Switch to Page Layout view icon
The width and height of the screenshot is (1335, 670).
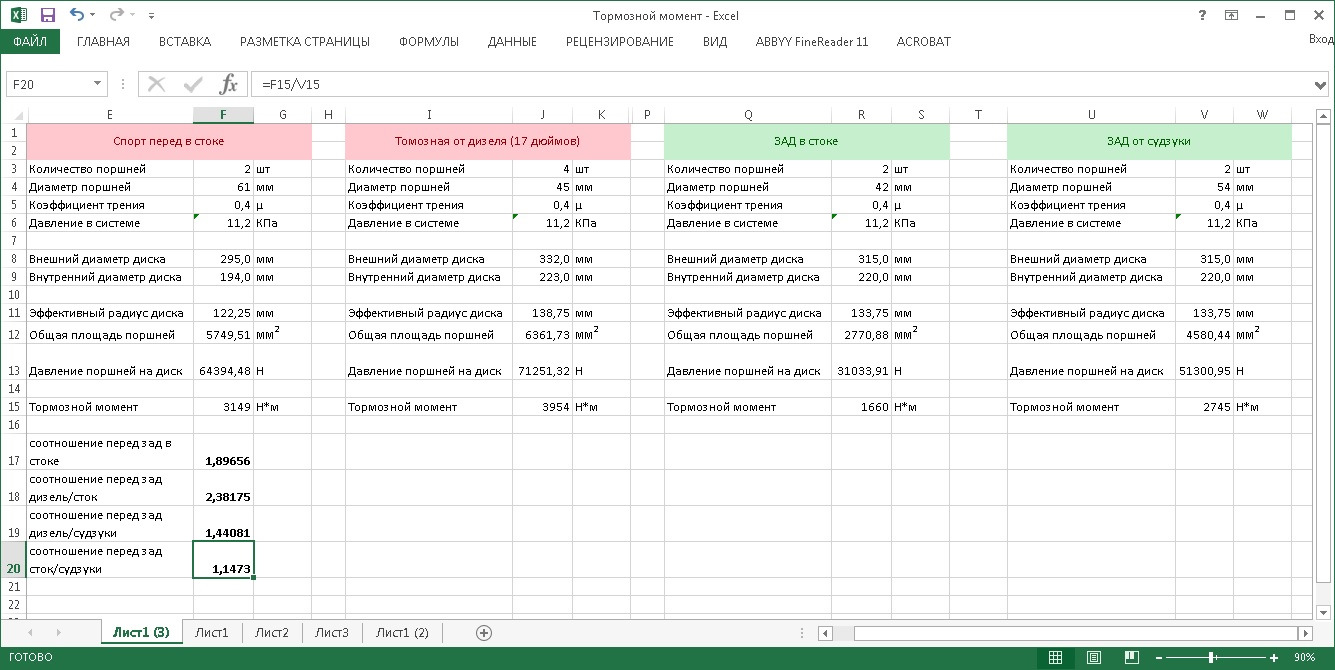1095,657
